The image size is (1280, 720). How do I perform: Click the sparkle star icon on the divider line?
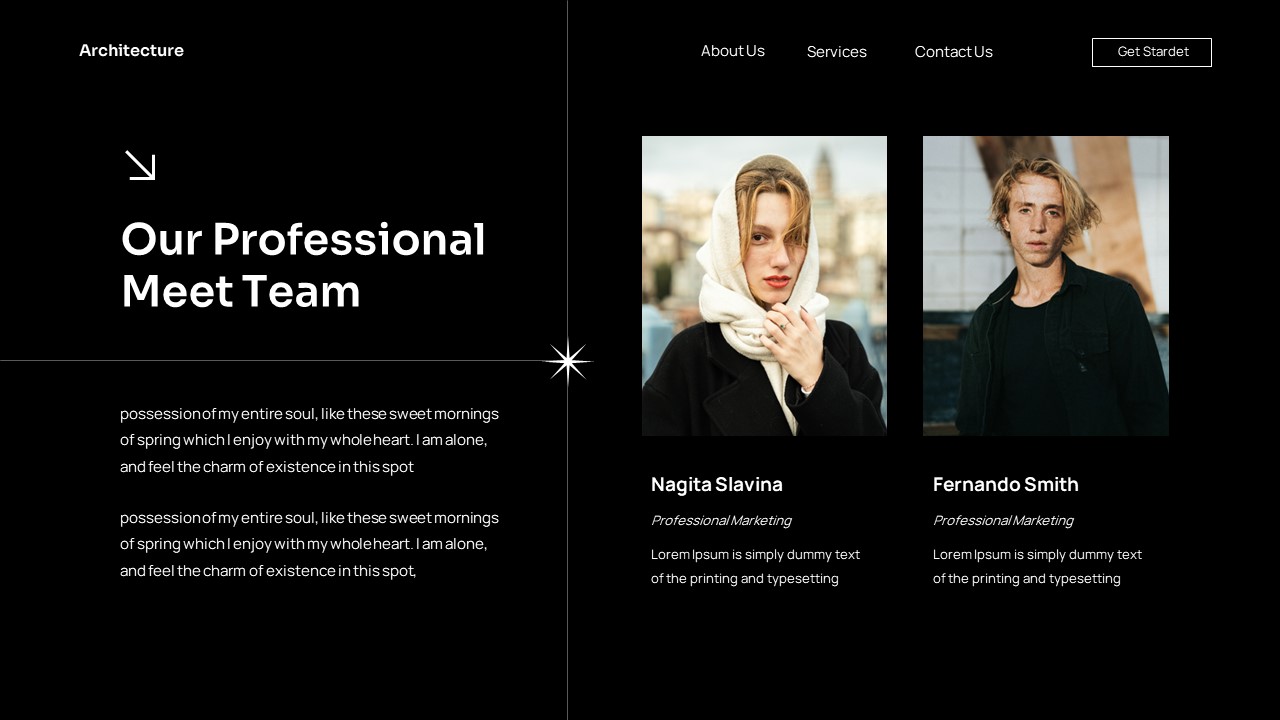click(568, 361)
